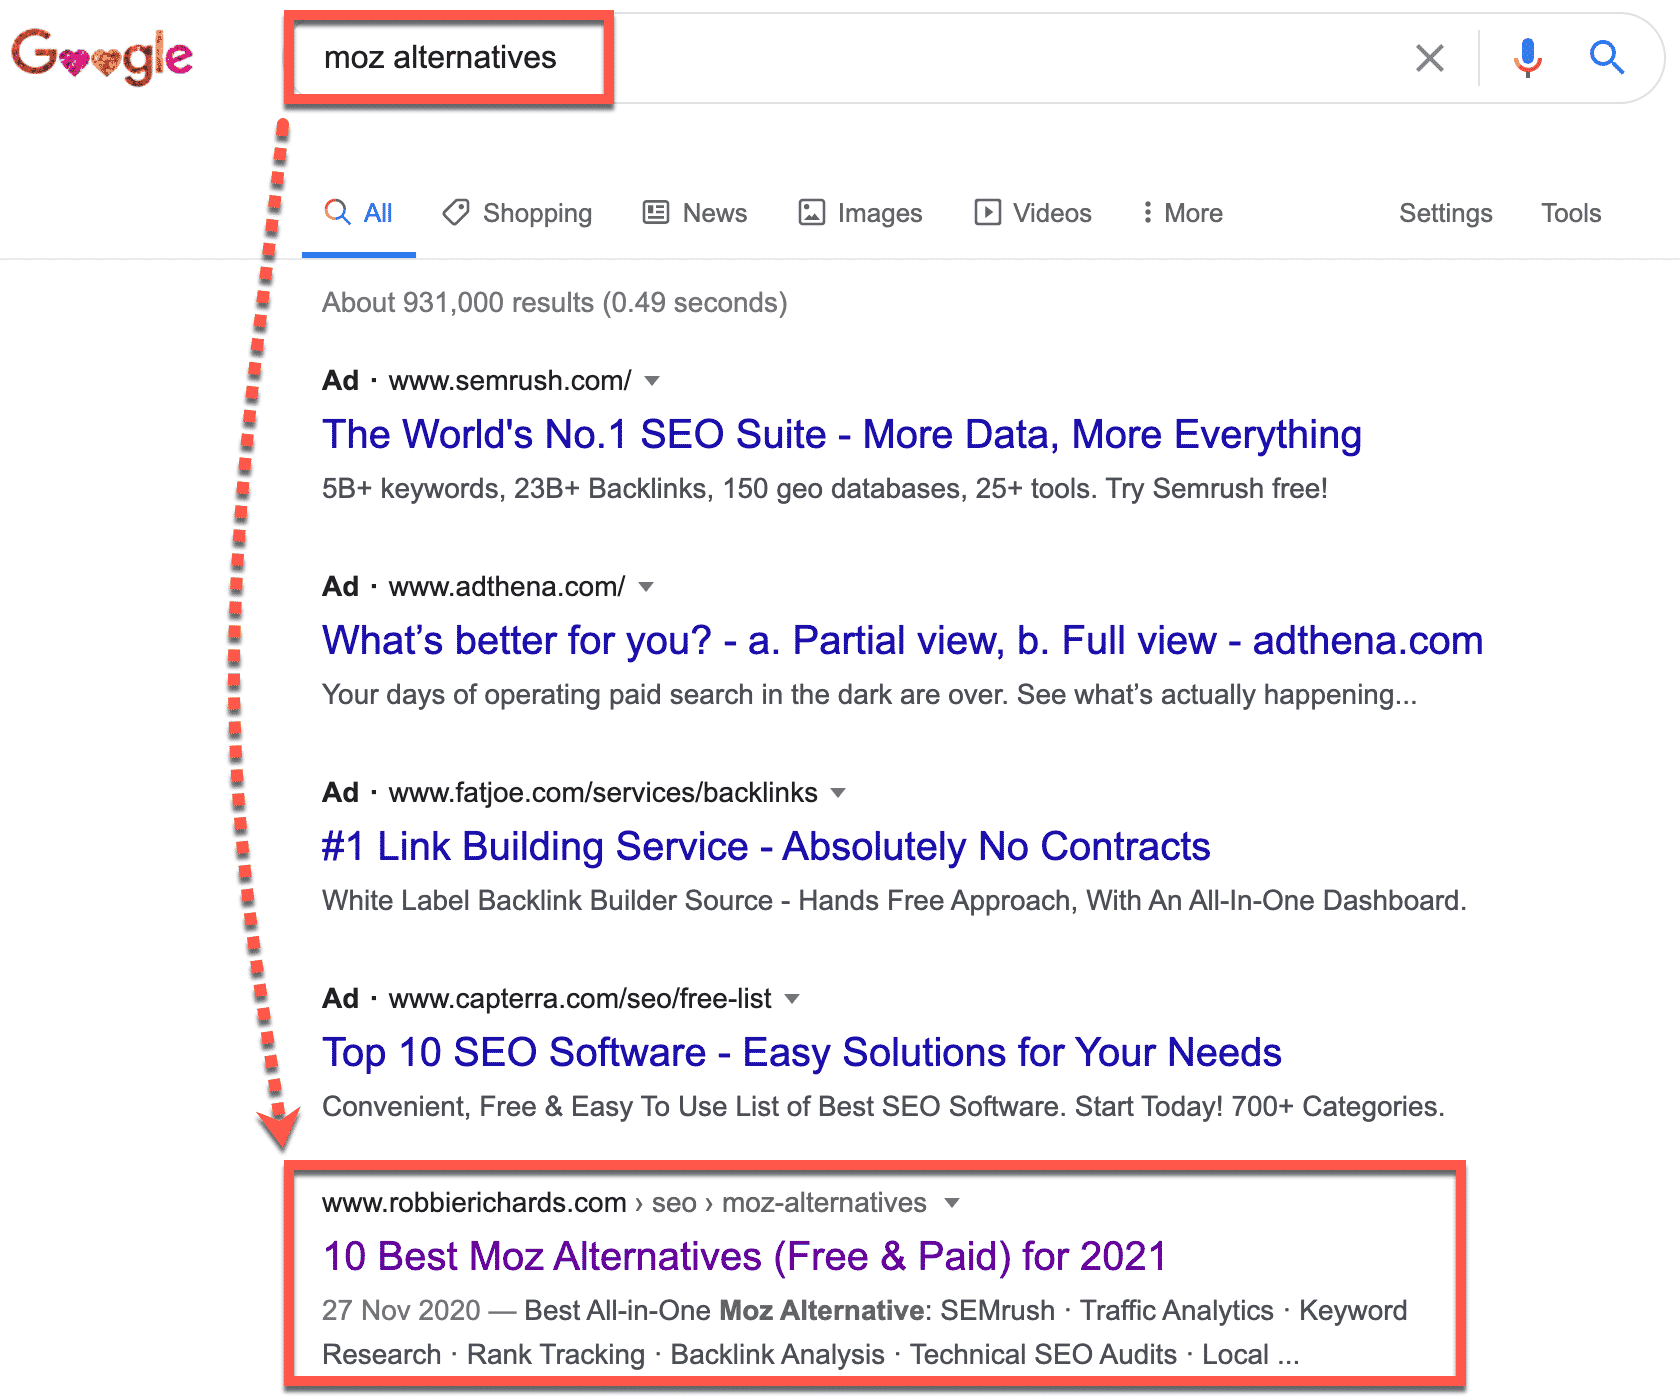Expand dropdown arrow next to adthena.com ad
The width and height of the screenshot is (1680, 1400).
[x=646, y=587]
